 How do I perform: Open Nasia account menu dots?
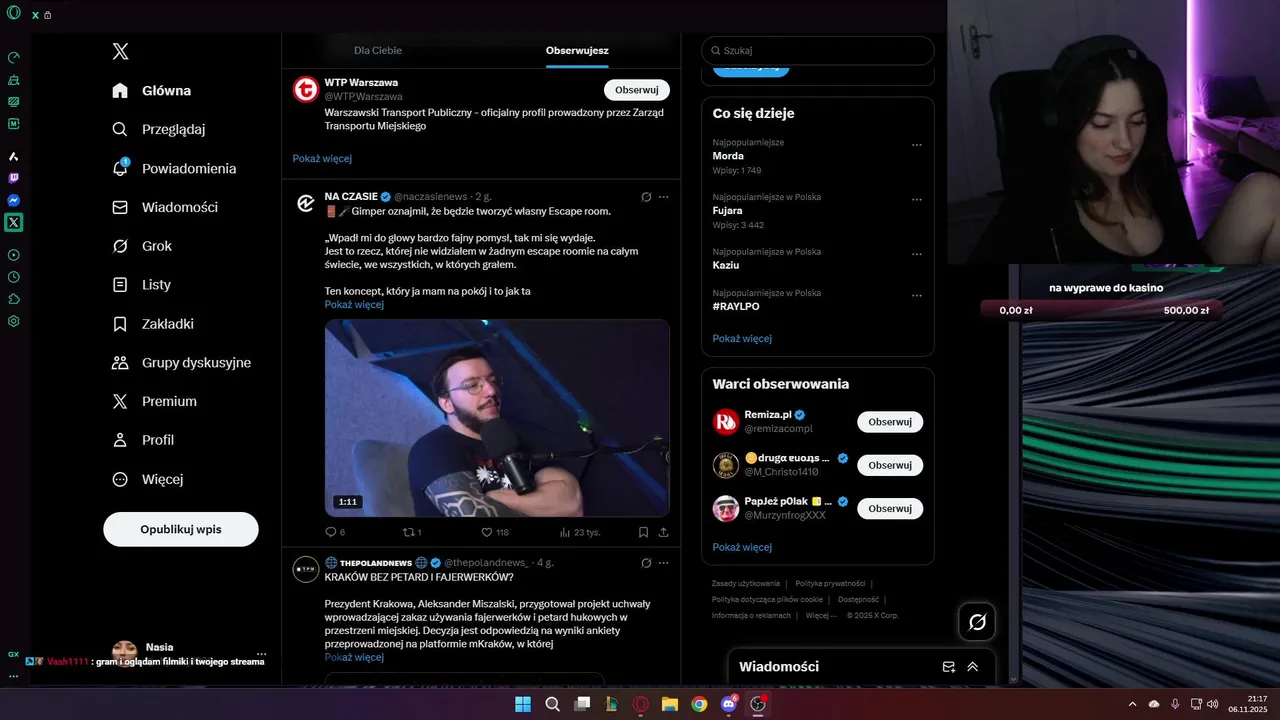click(262, 653)
